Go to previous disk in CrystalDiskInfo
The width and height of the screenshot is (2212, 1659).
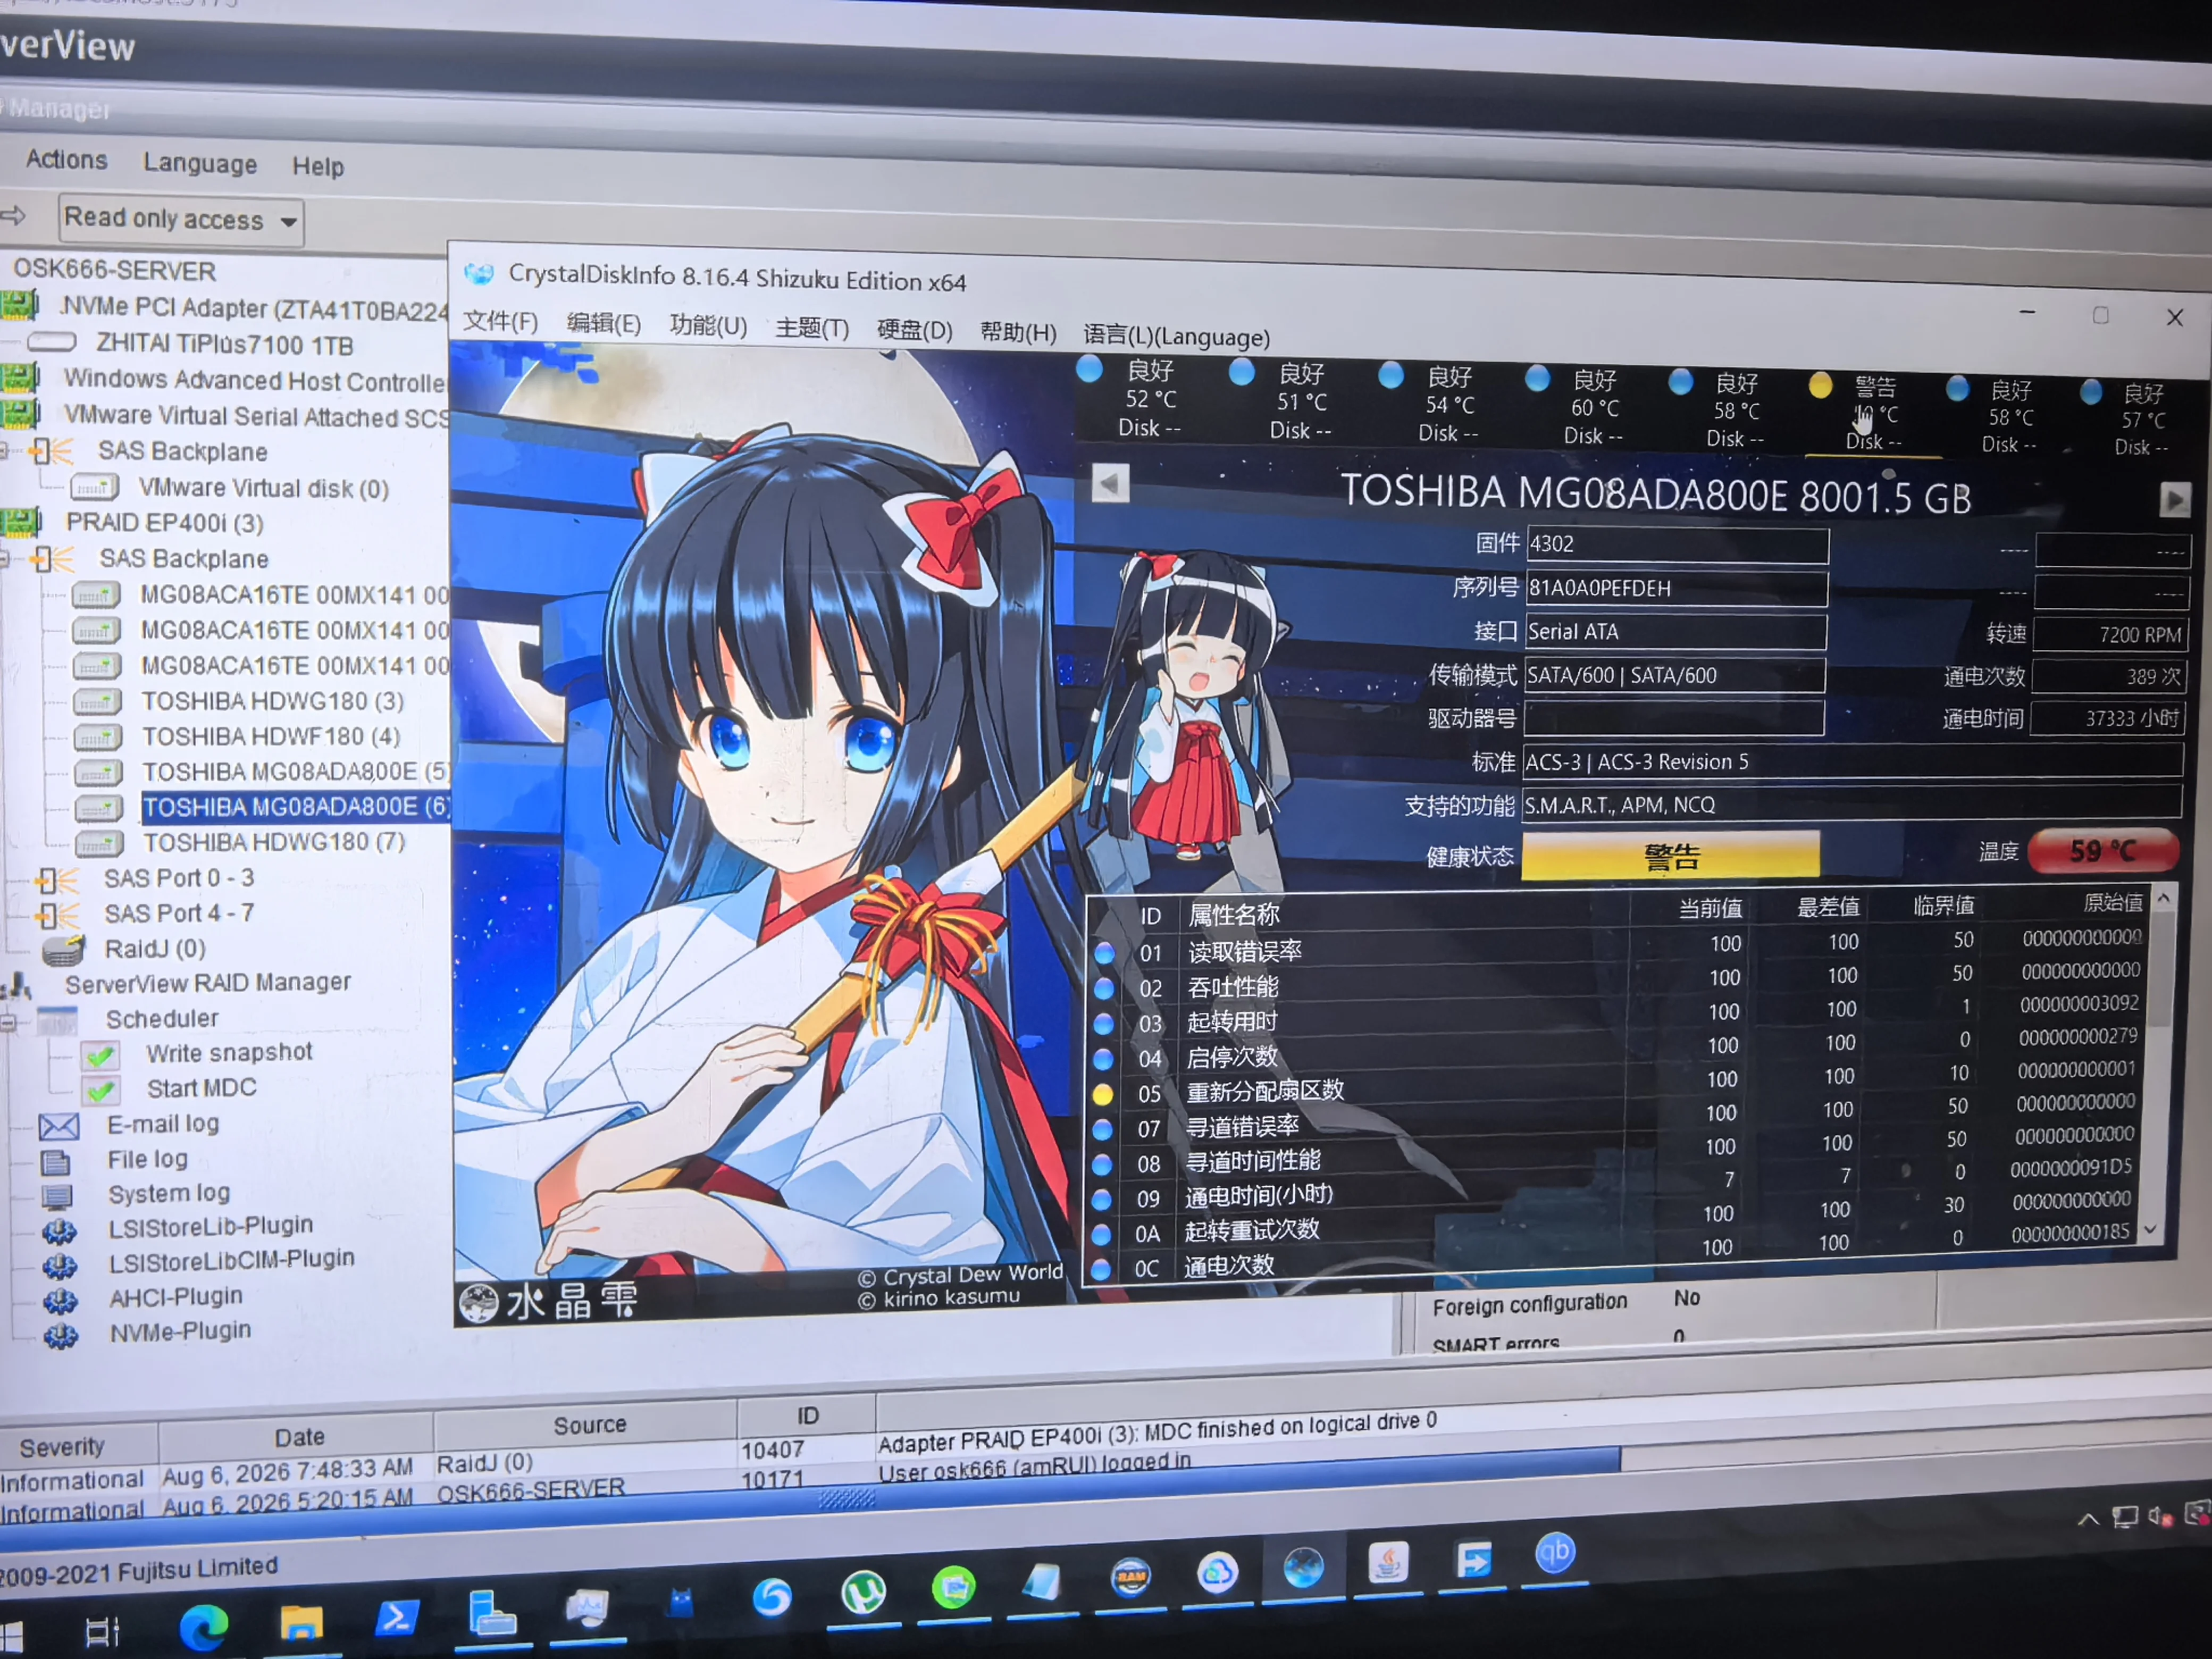click(x=1110, y=484)
